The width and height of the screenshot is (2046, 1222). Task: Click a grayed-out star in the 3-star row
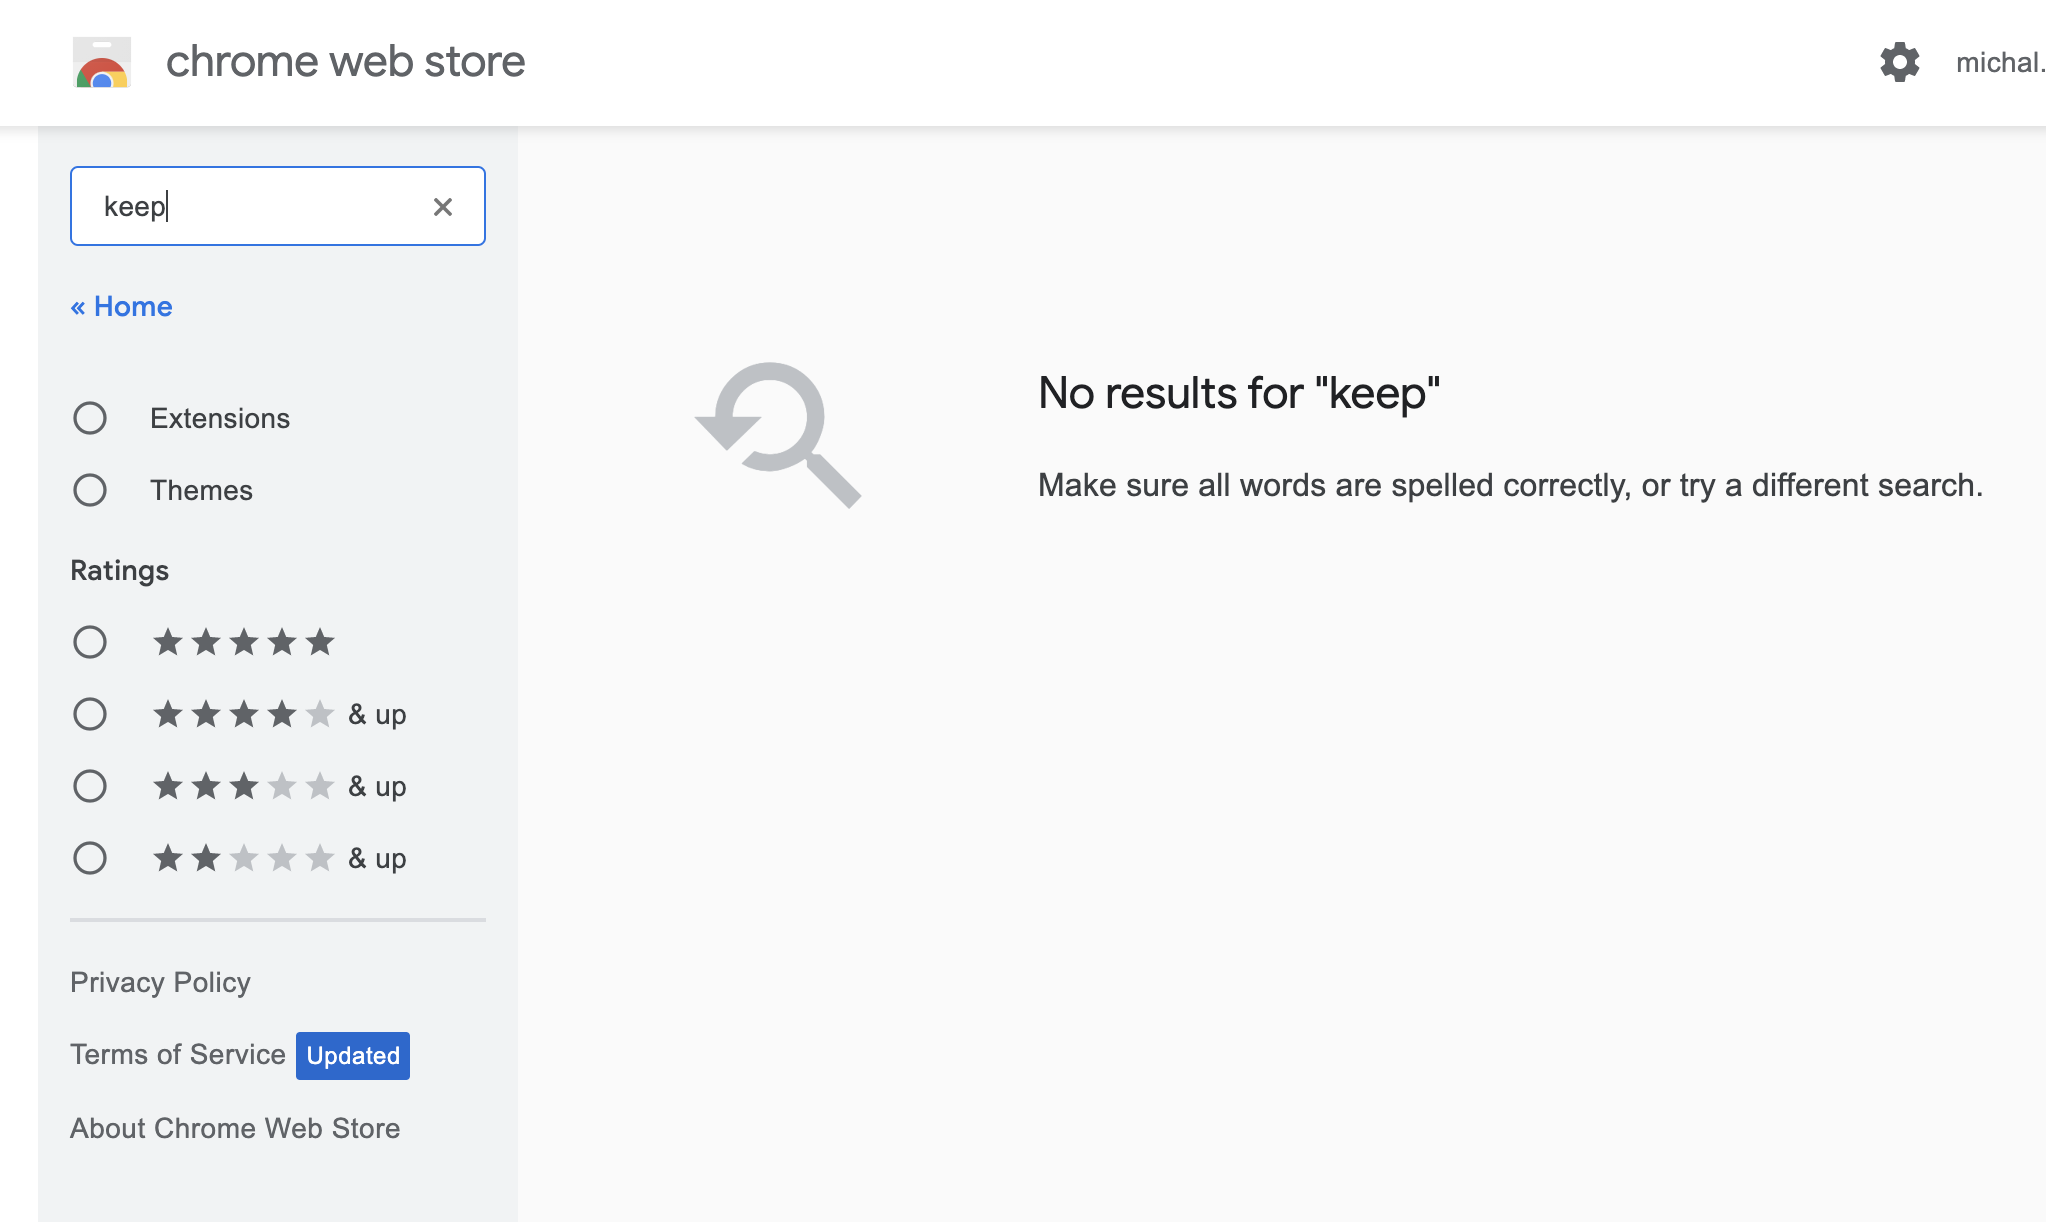(281, 786)
